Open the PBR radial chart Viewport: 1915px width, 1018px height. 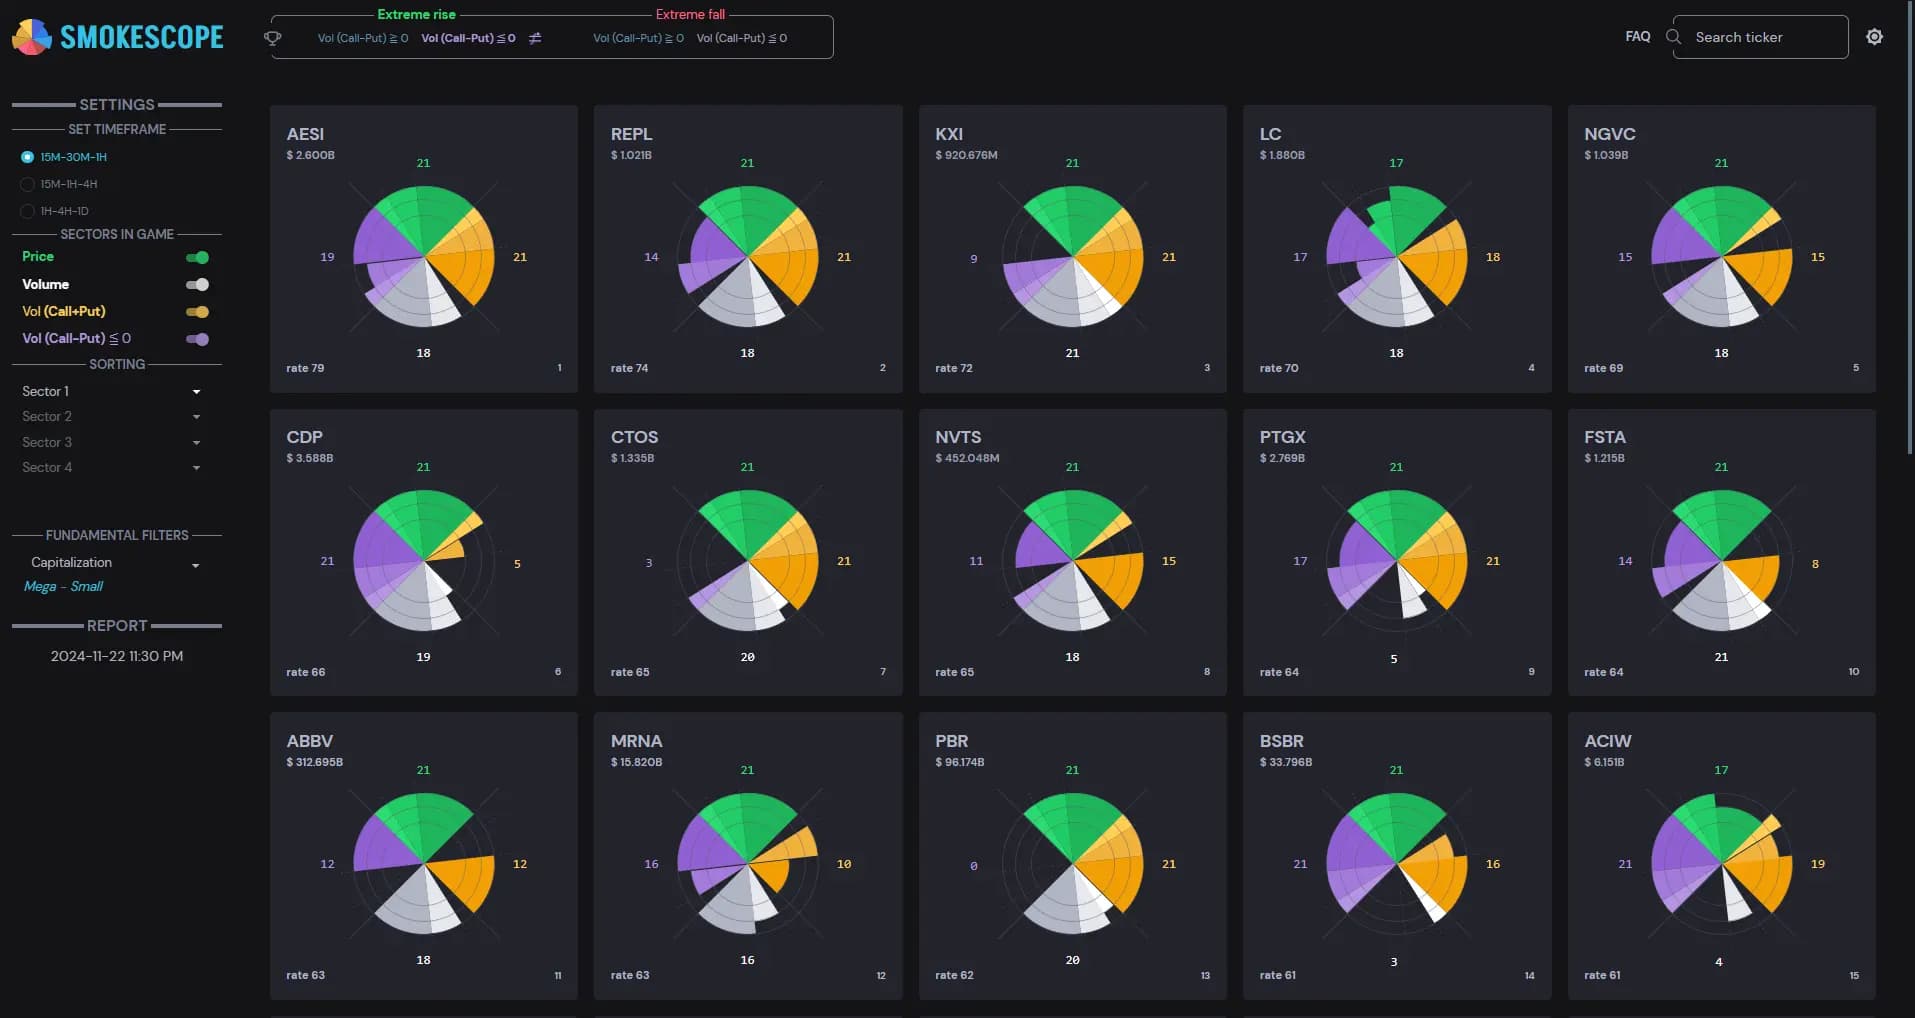click(x=1073, y=864)
